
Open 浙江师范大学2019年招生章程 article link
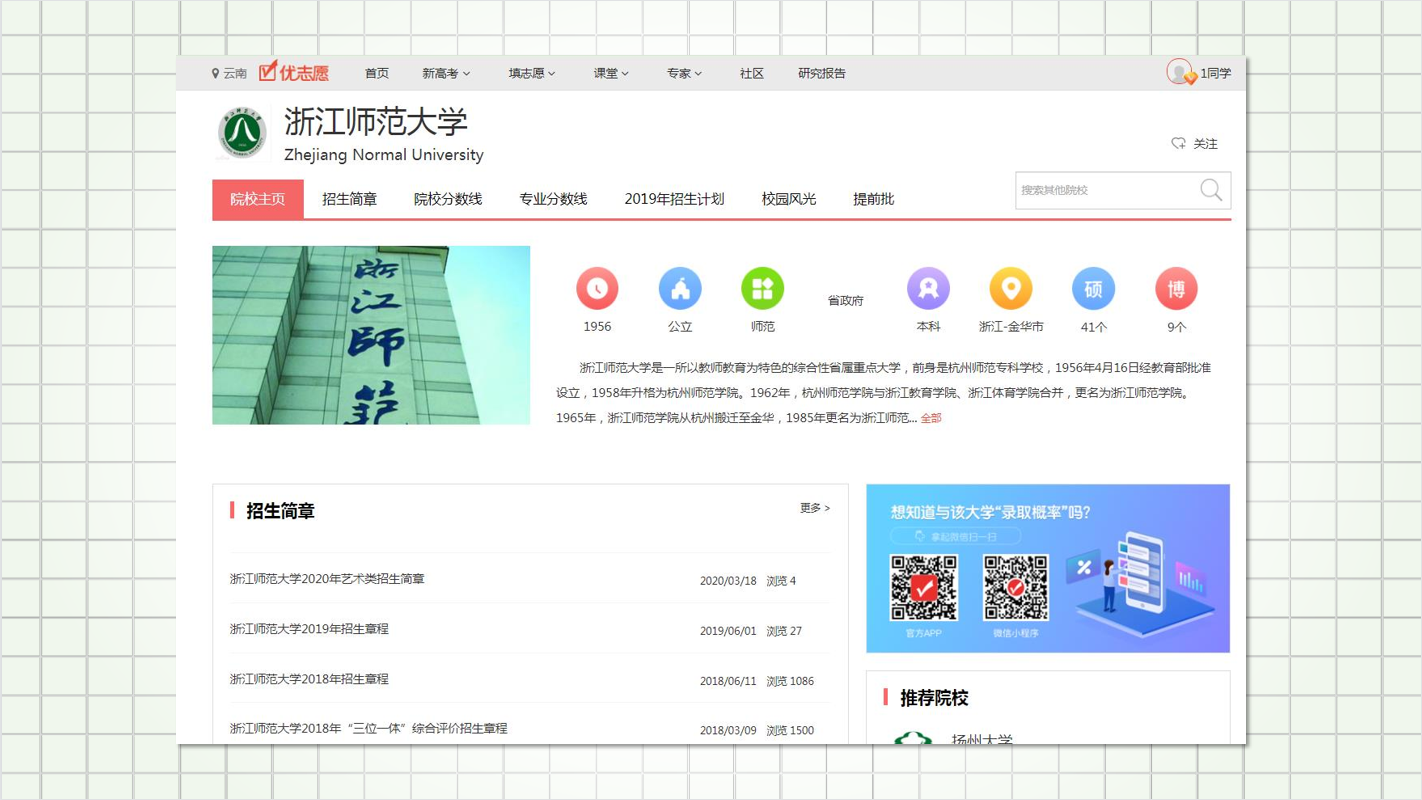tap(309, 629)
